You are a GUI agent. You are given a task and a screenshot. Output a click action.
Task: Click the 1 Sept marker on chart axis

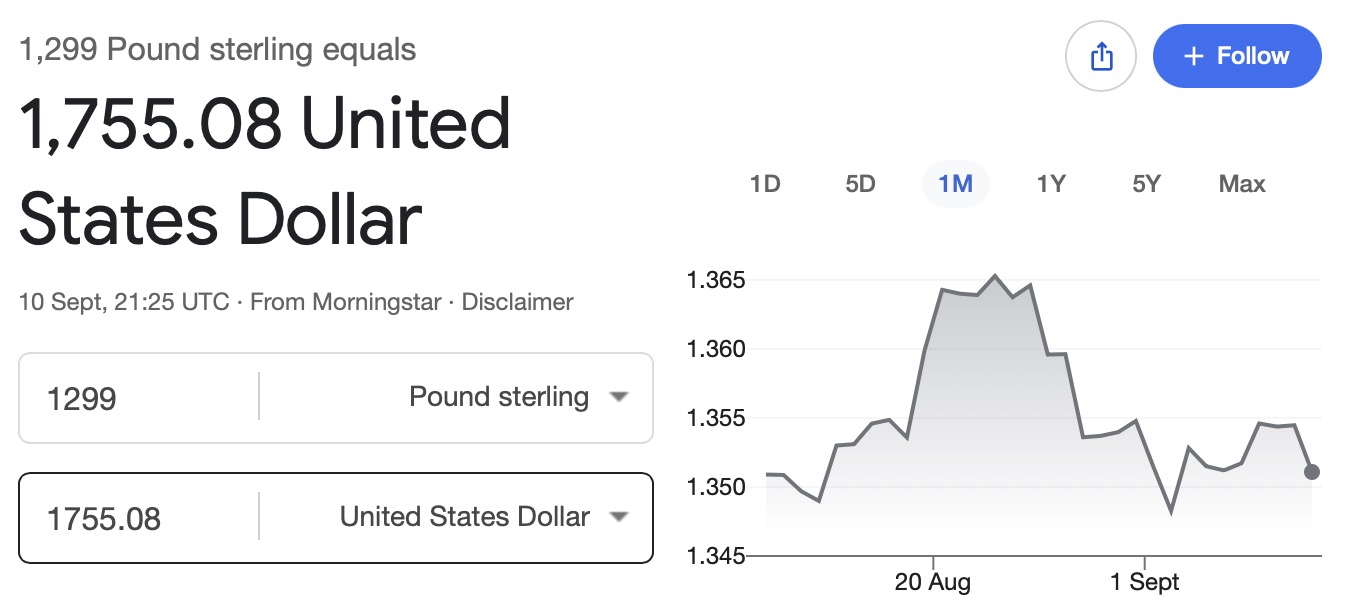[x=1144, y=581]
